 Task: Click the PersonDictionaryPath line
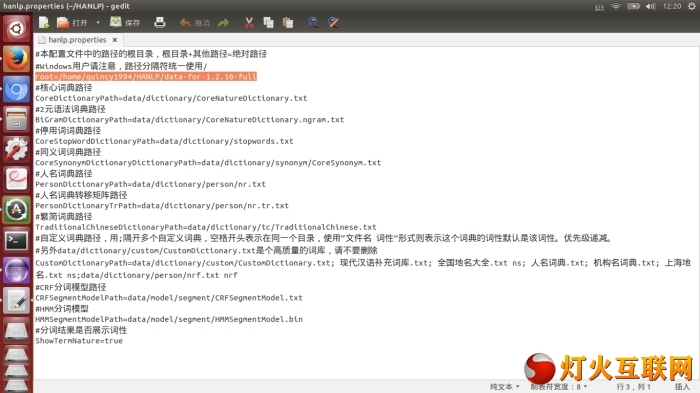tap(150, 184)
